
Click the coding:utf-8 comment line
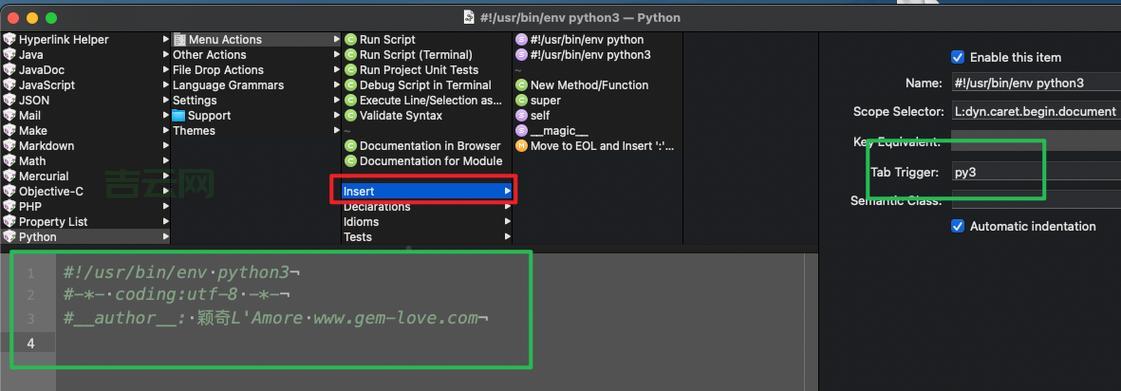coord(177,295)
